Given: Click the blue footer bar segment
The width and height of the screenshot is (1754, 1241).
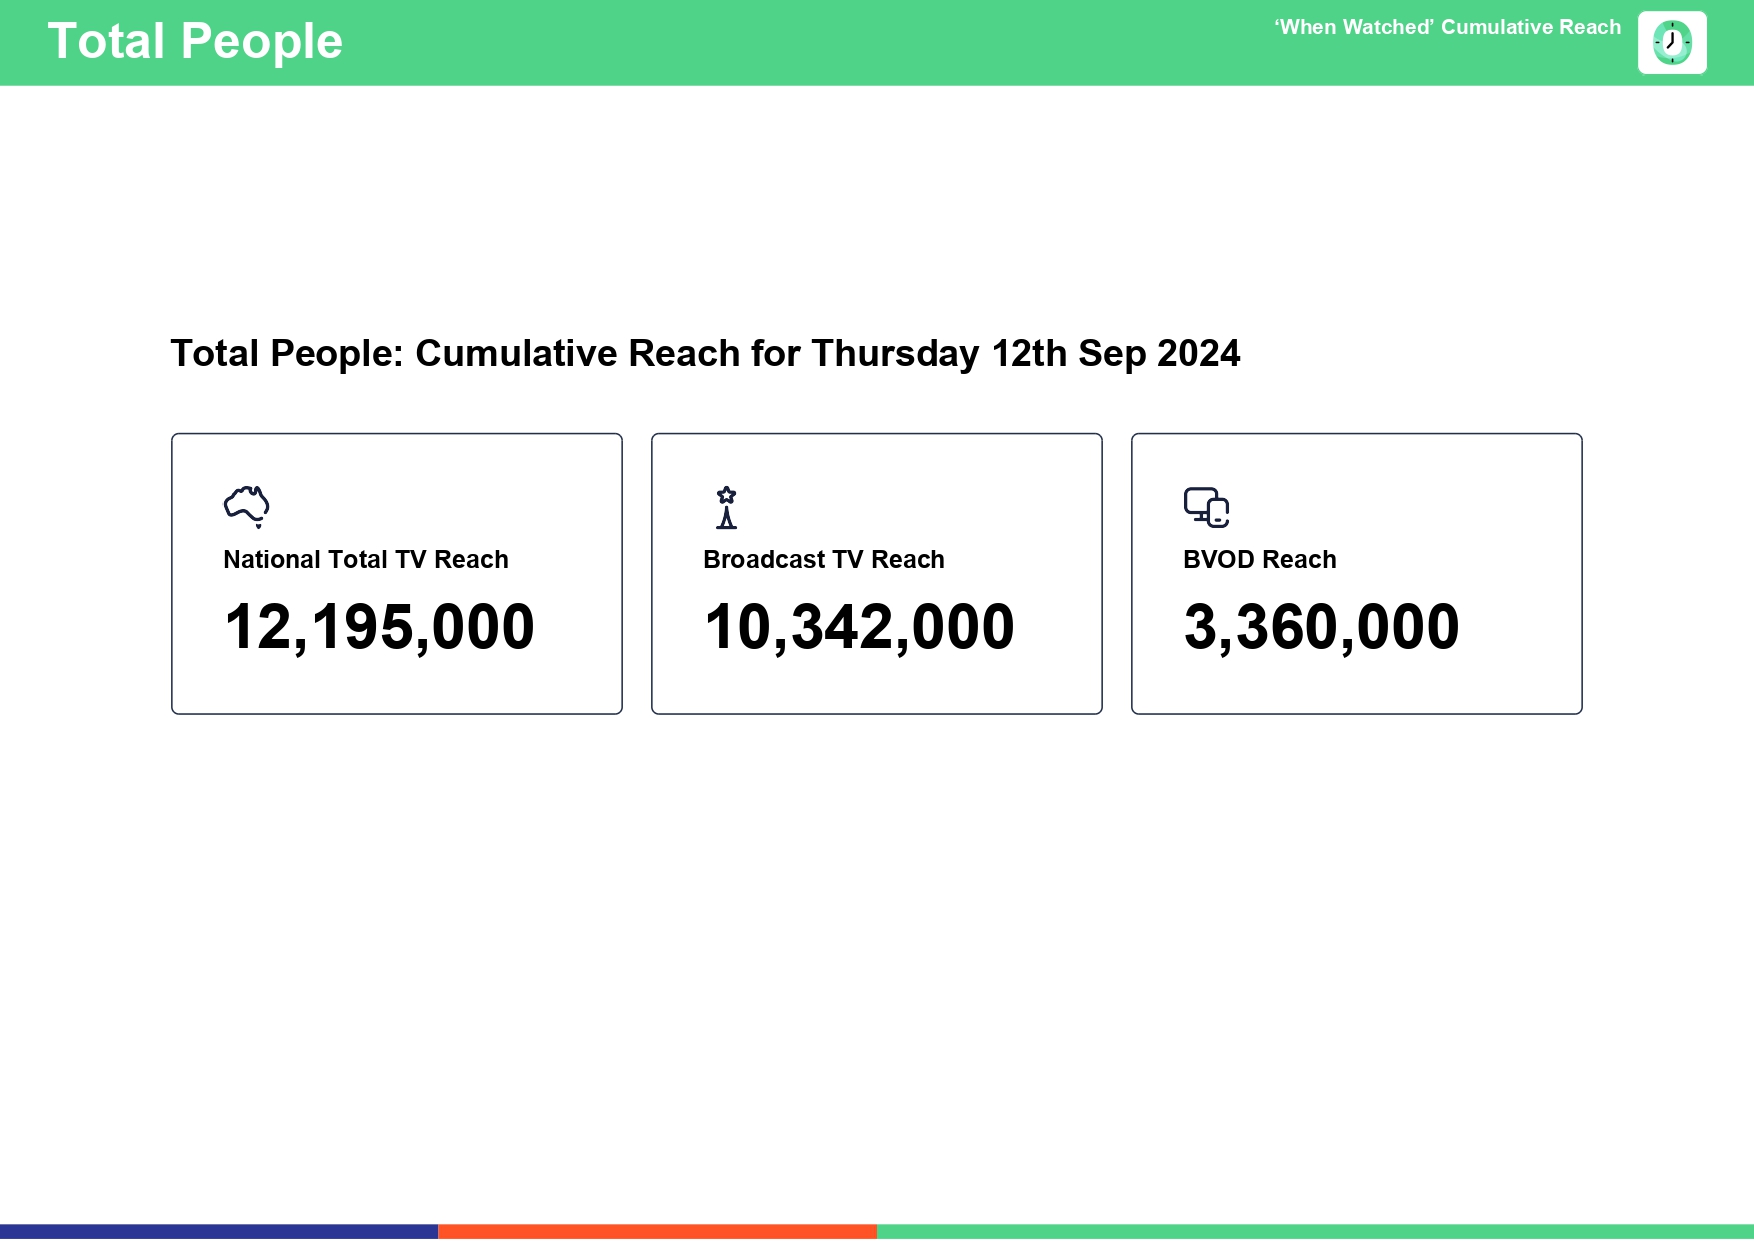Looking at the screenshot, I should click(x=219, y=1232).
